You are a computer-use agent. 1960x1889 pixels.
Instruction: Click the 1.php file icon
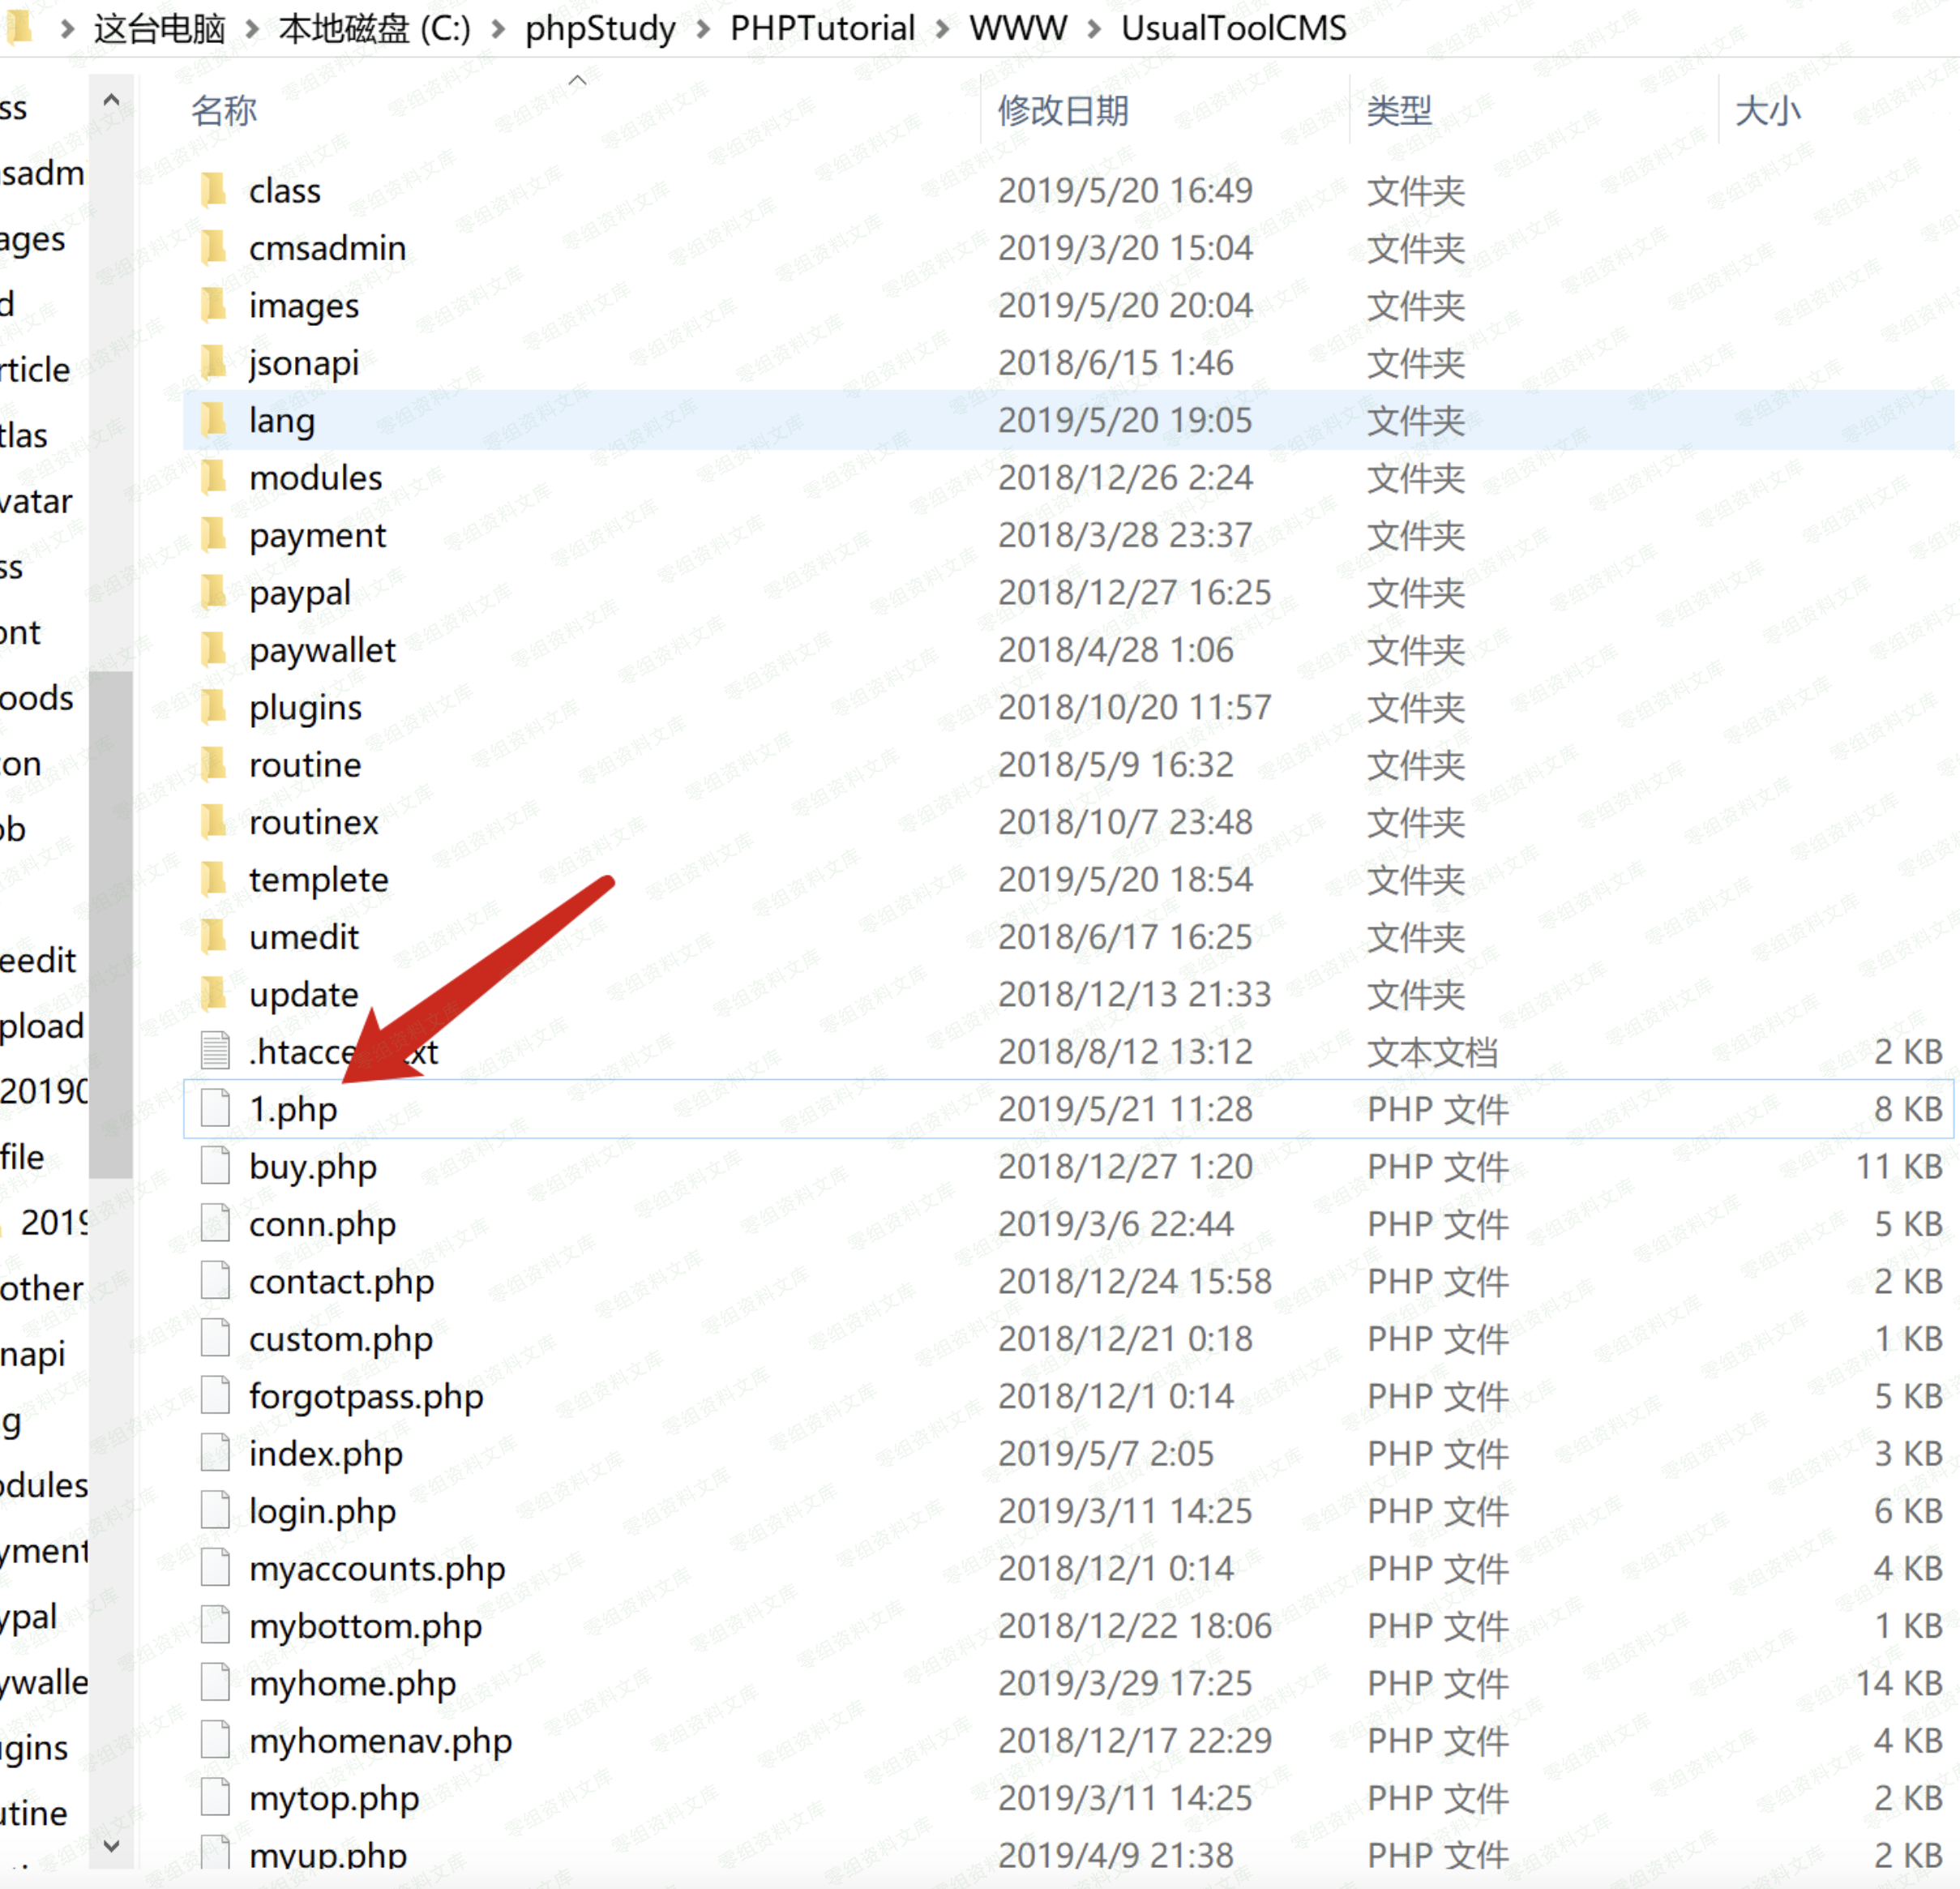[215, 1108]
